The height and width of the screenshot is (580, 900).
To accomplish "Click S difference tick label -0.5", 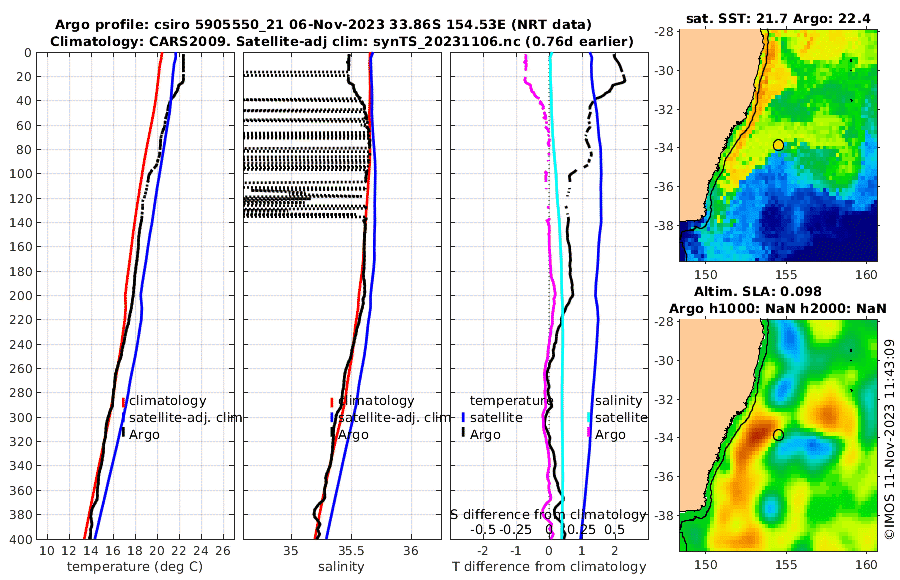I will point(483,529).
